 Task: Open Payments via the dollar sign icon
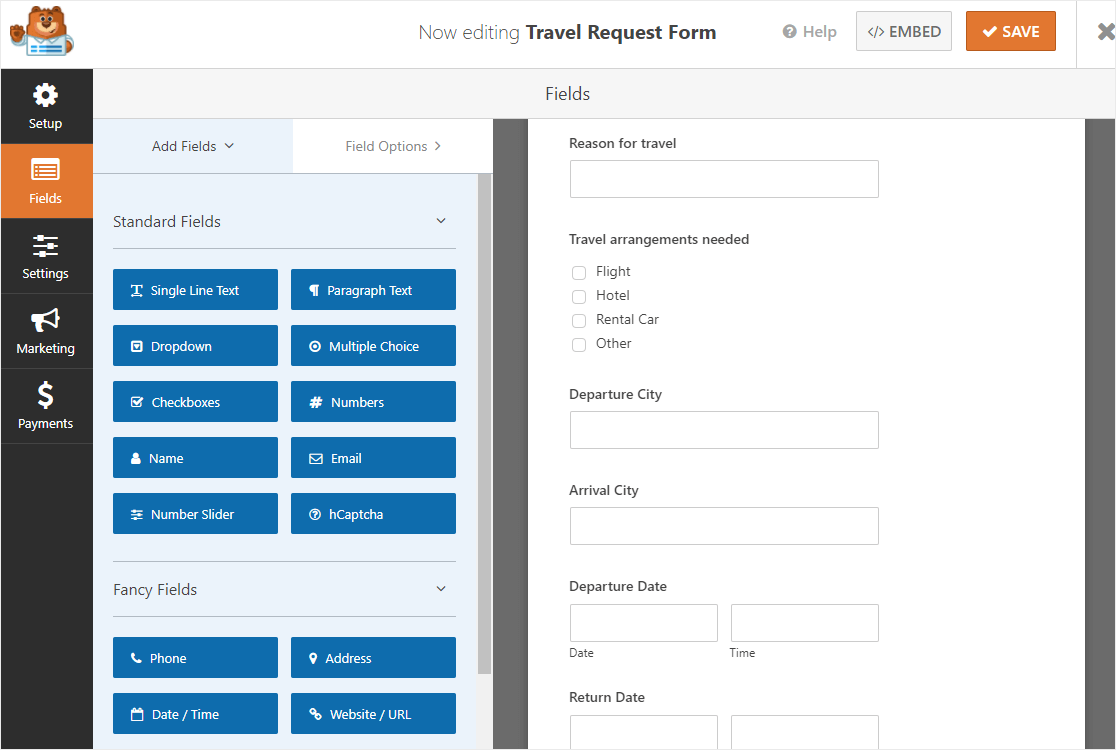[46, 395]
